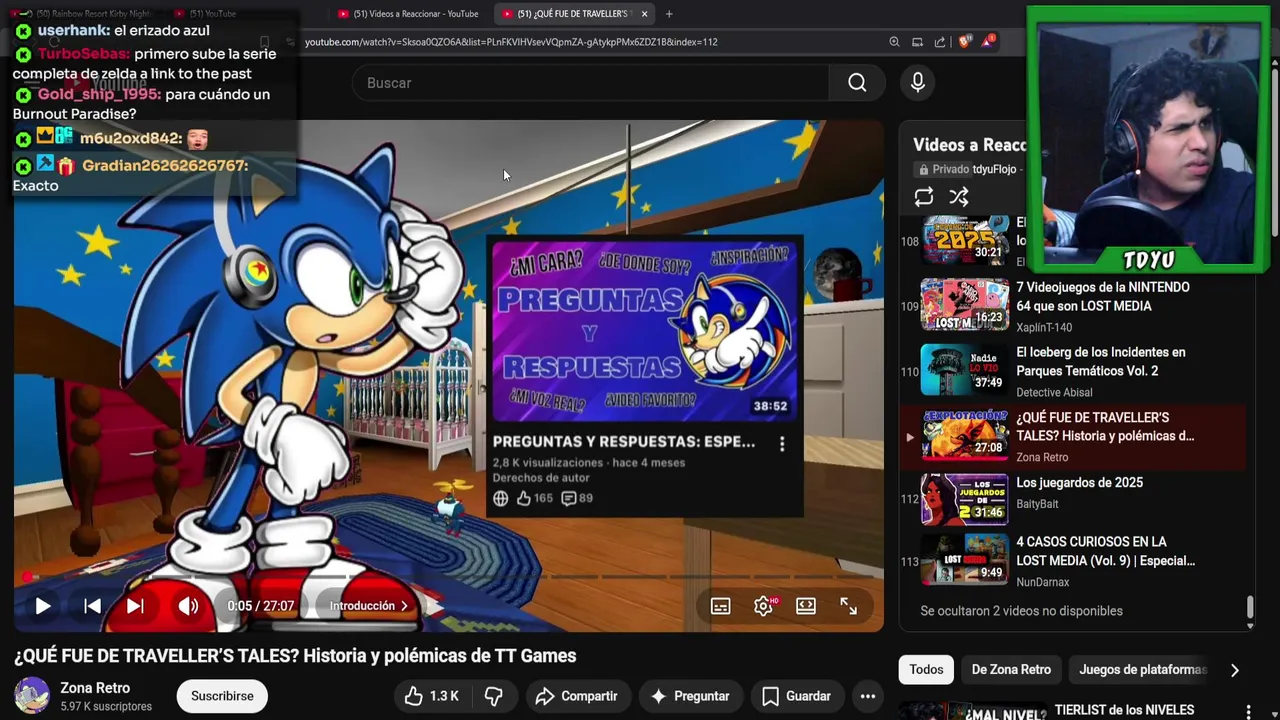Click 5.97 K suscriptores text
Screen dimensions: 1280x720
(106, 707)
